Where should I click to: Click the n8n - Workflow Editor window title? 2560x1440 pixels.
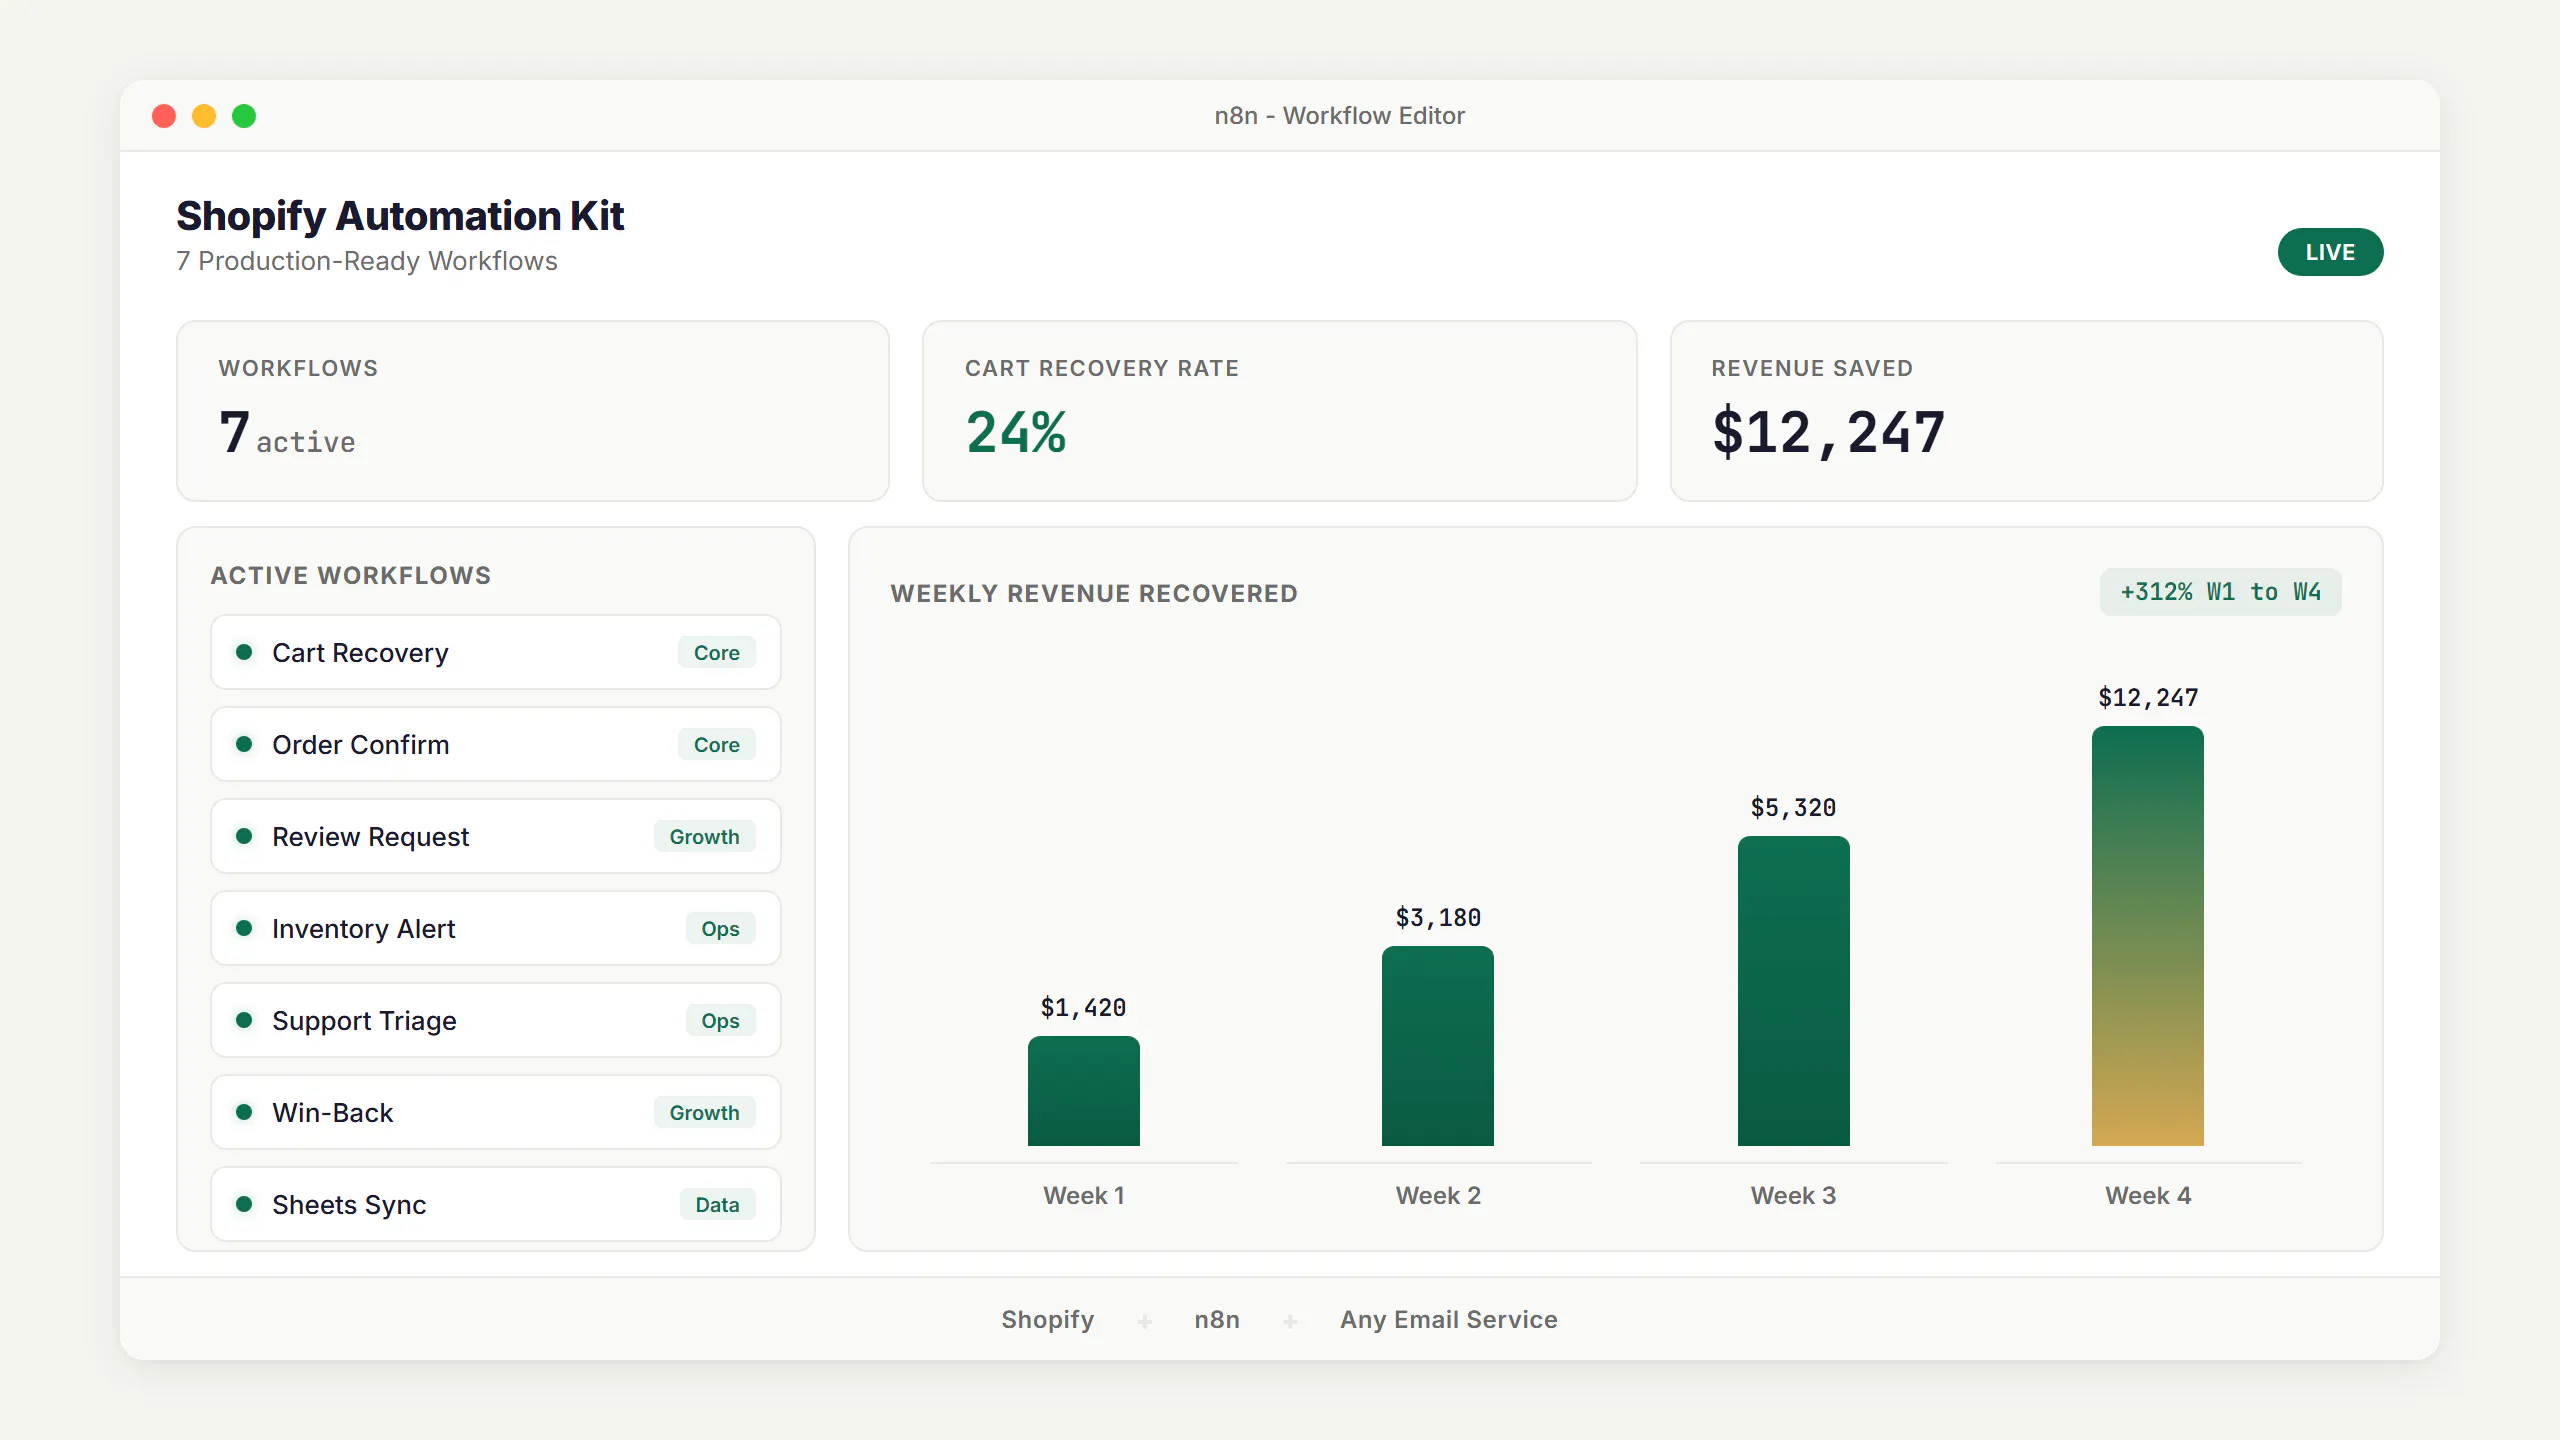coord(1340,116)
